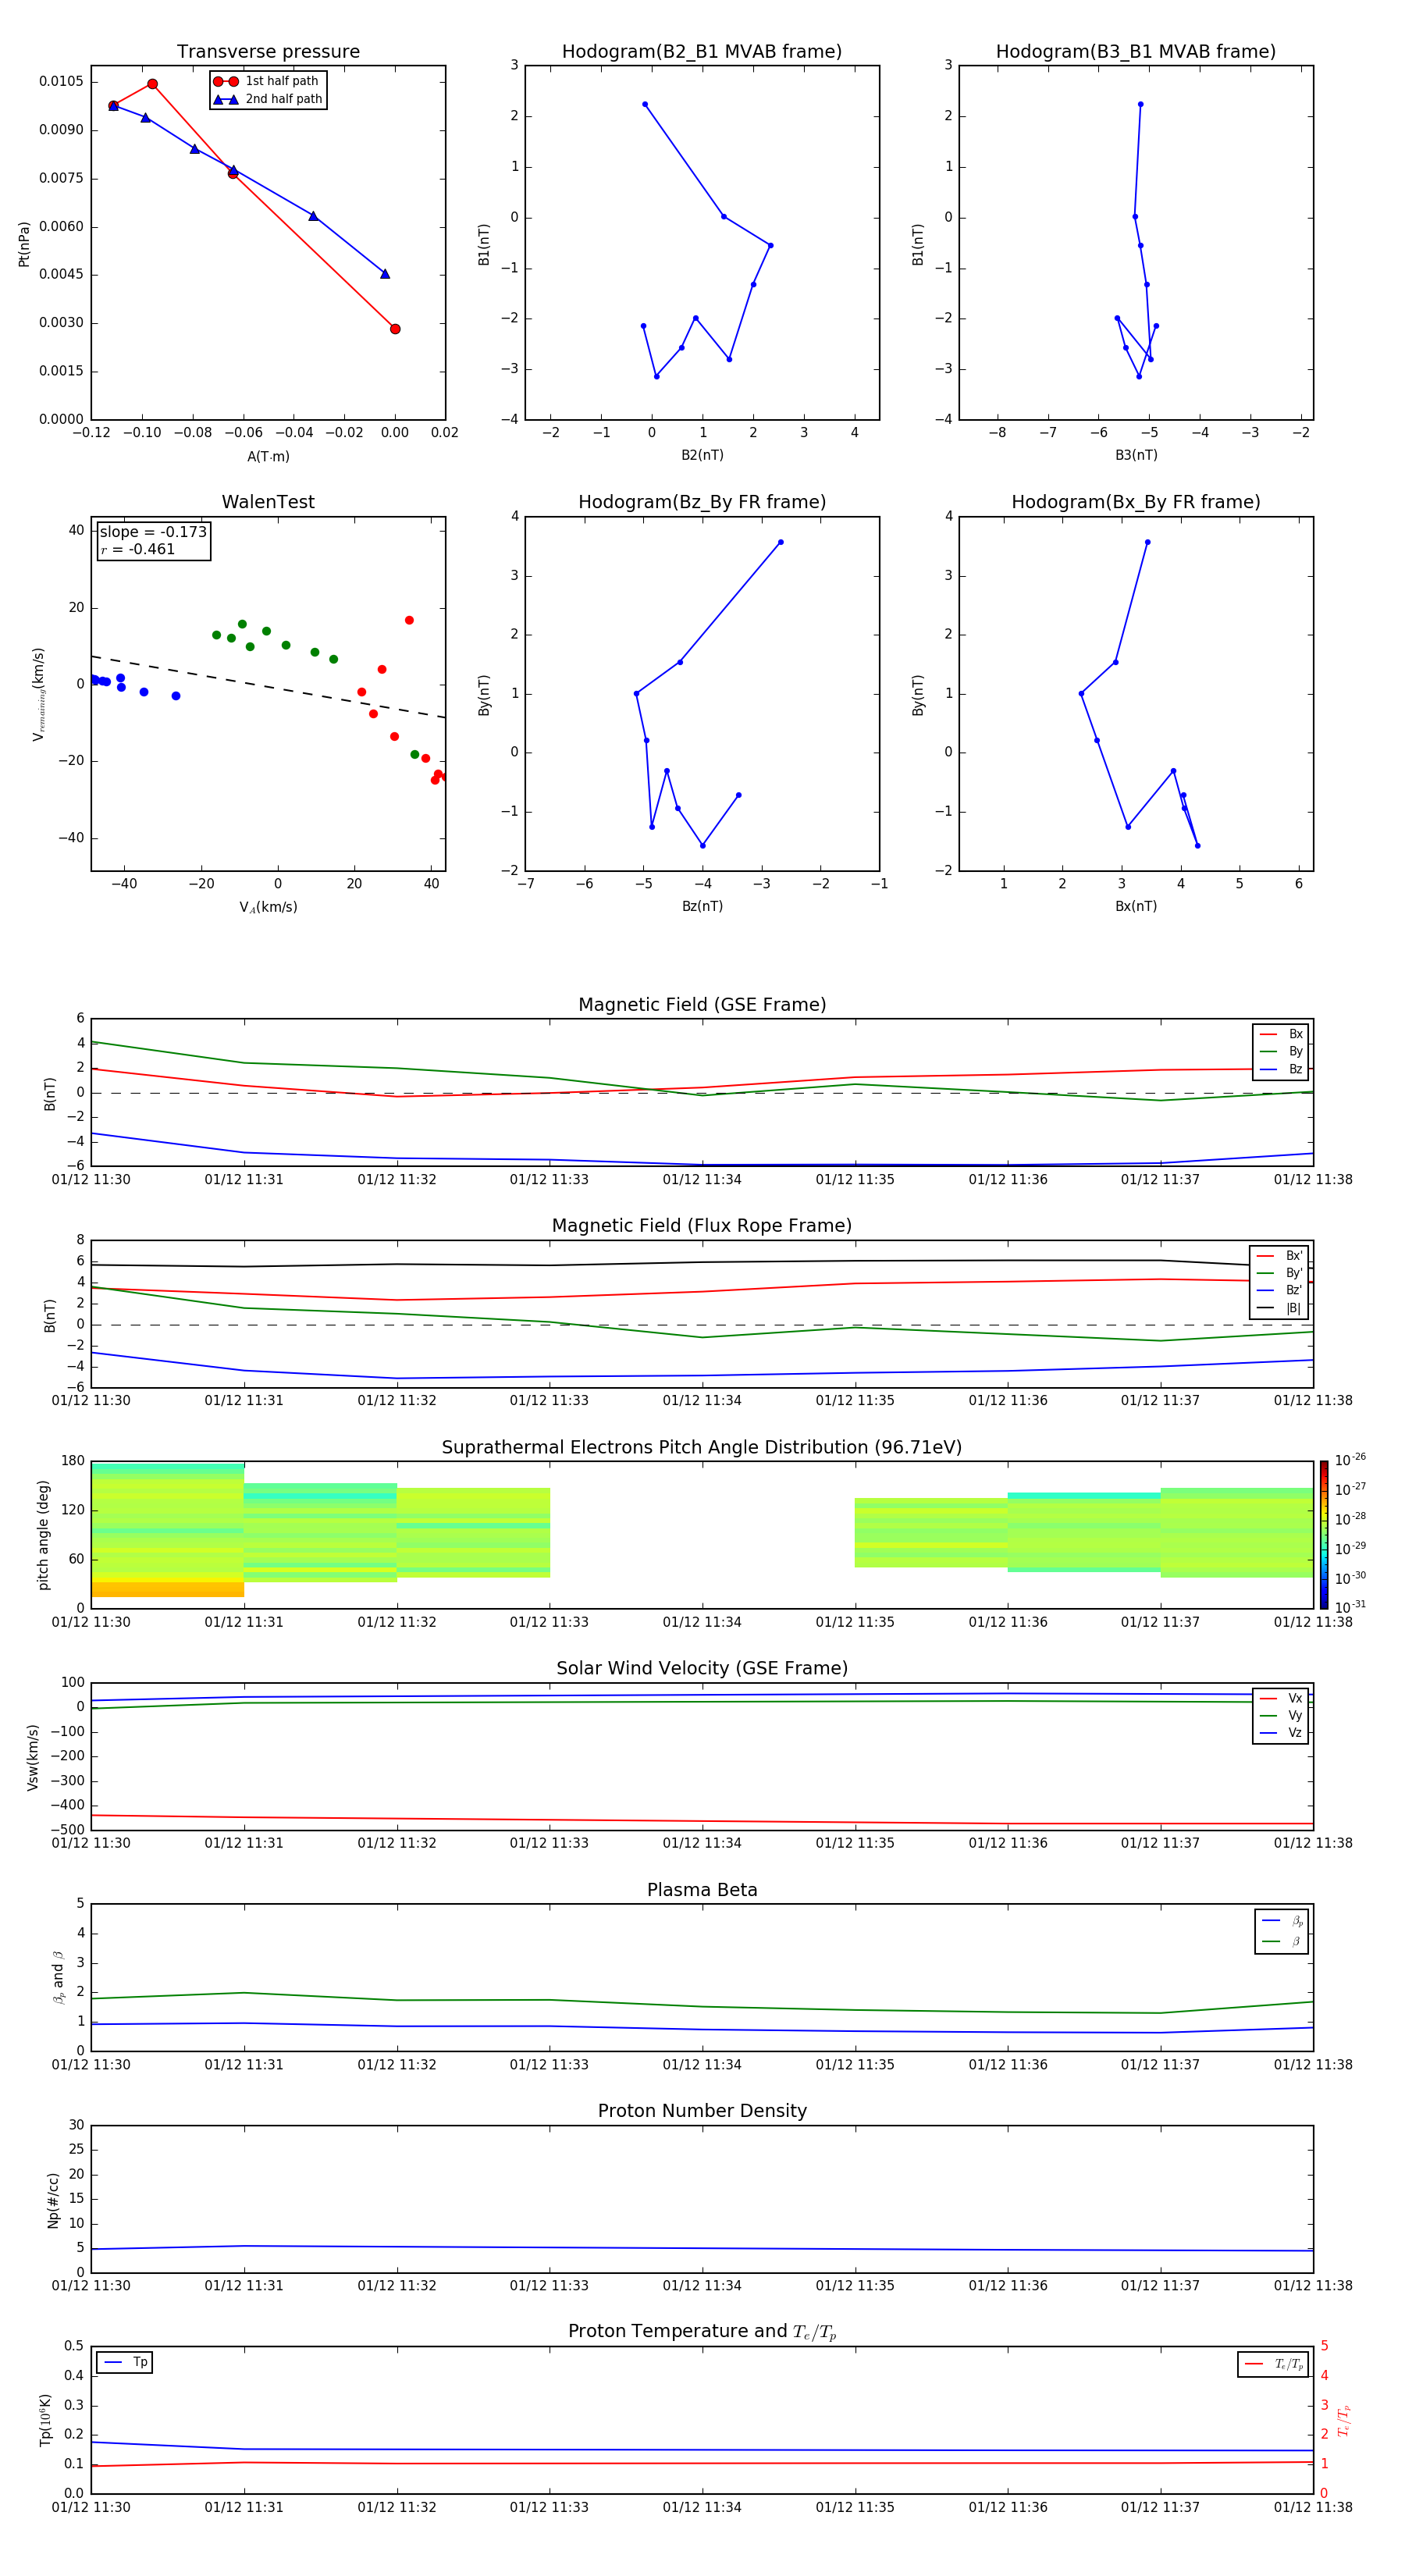
Task: Click the 'Np(#/cc)' y-axis label
Action: [x=53, y=2199]
